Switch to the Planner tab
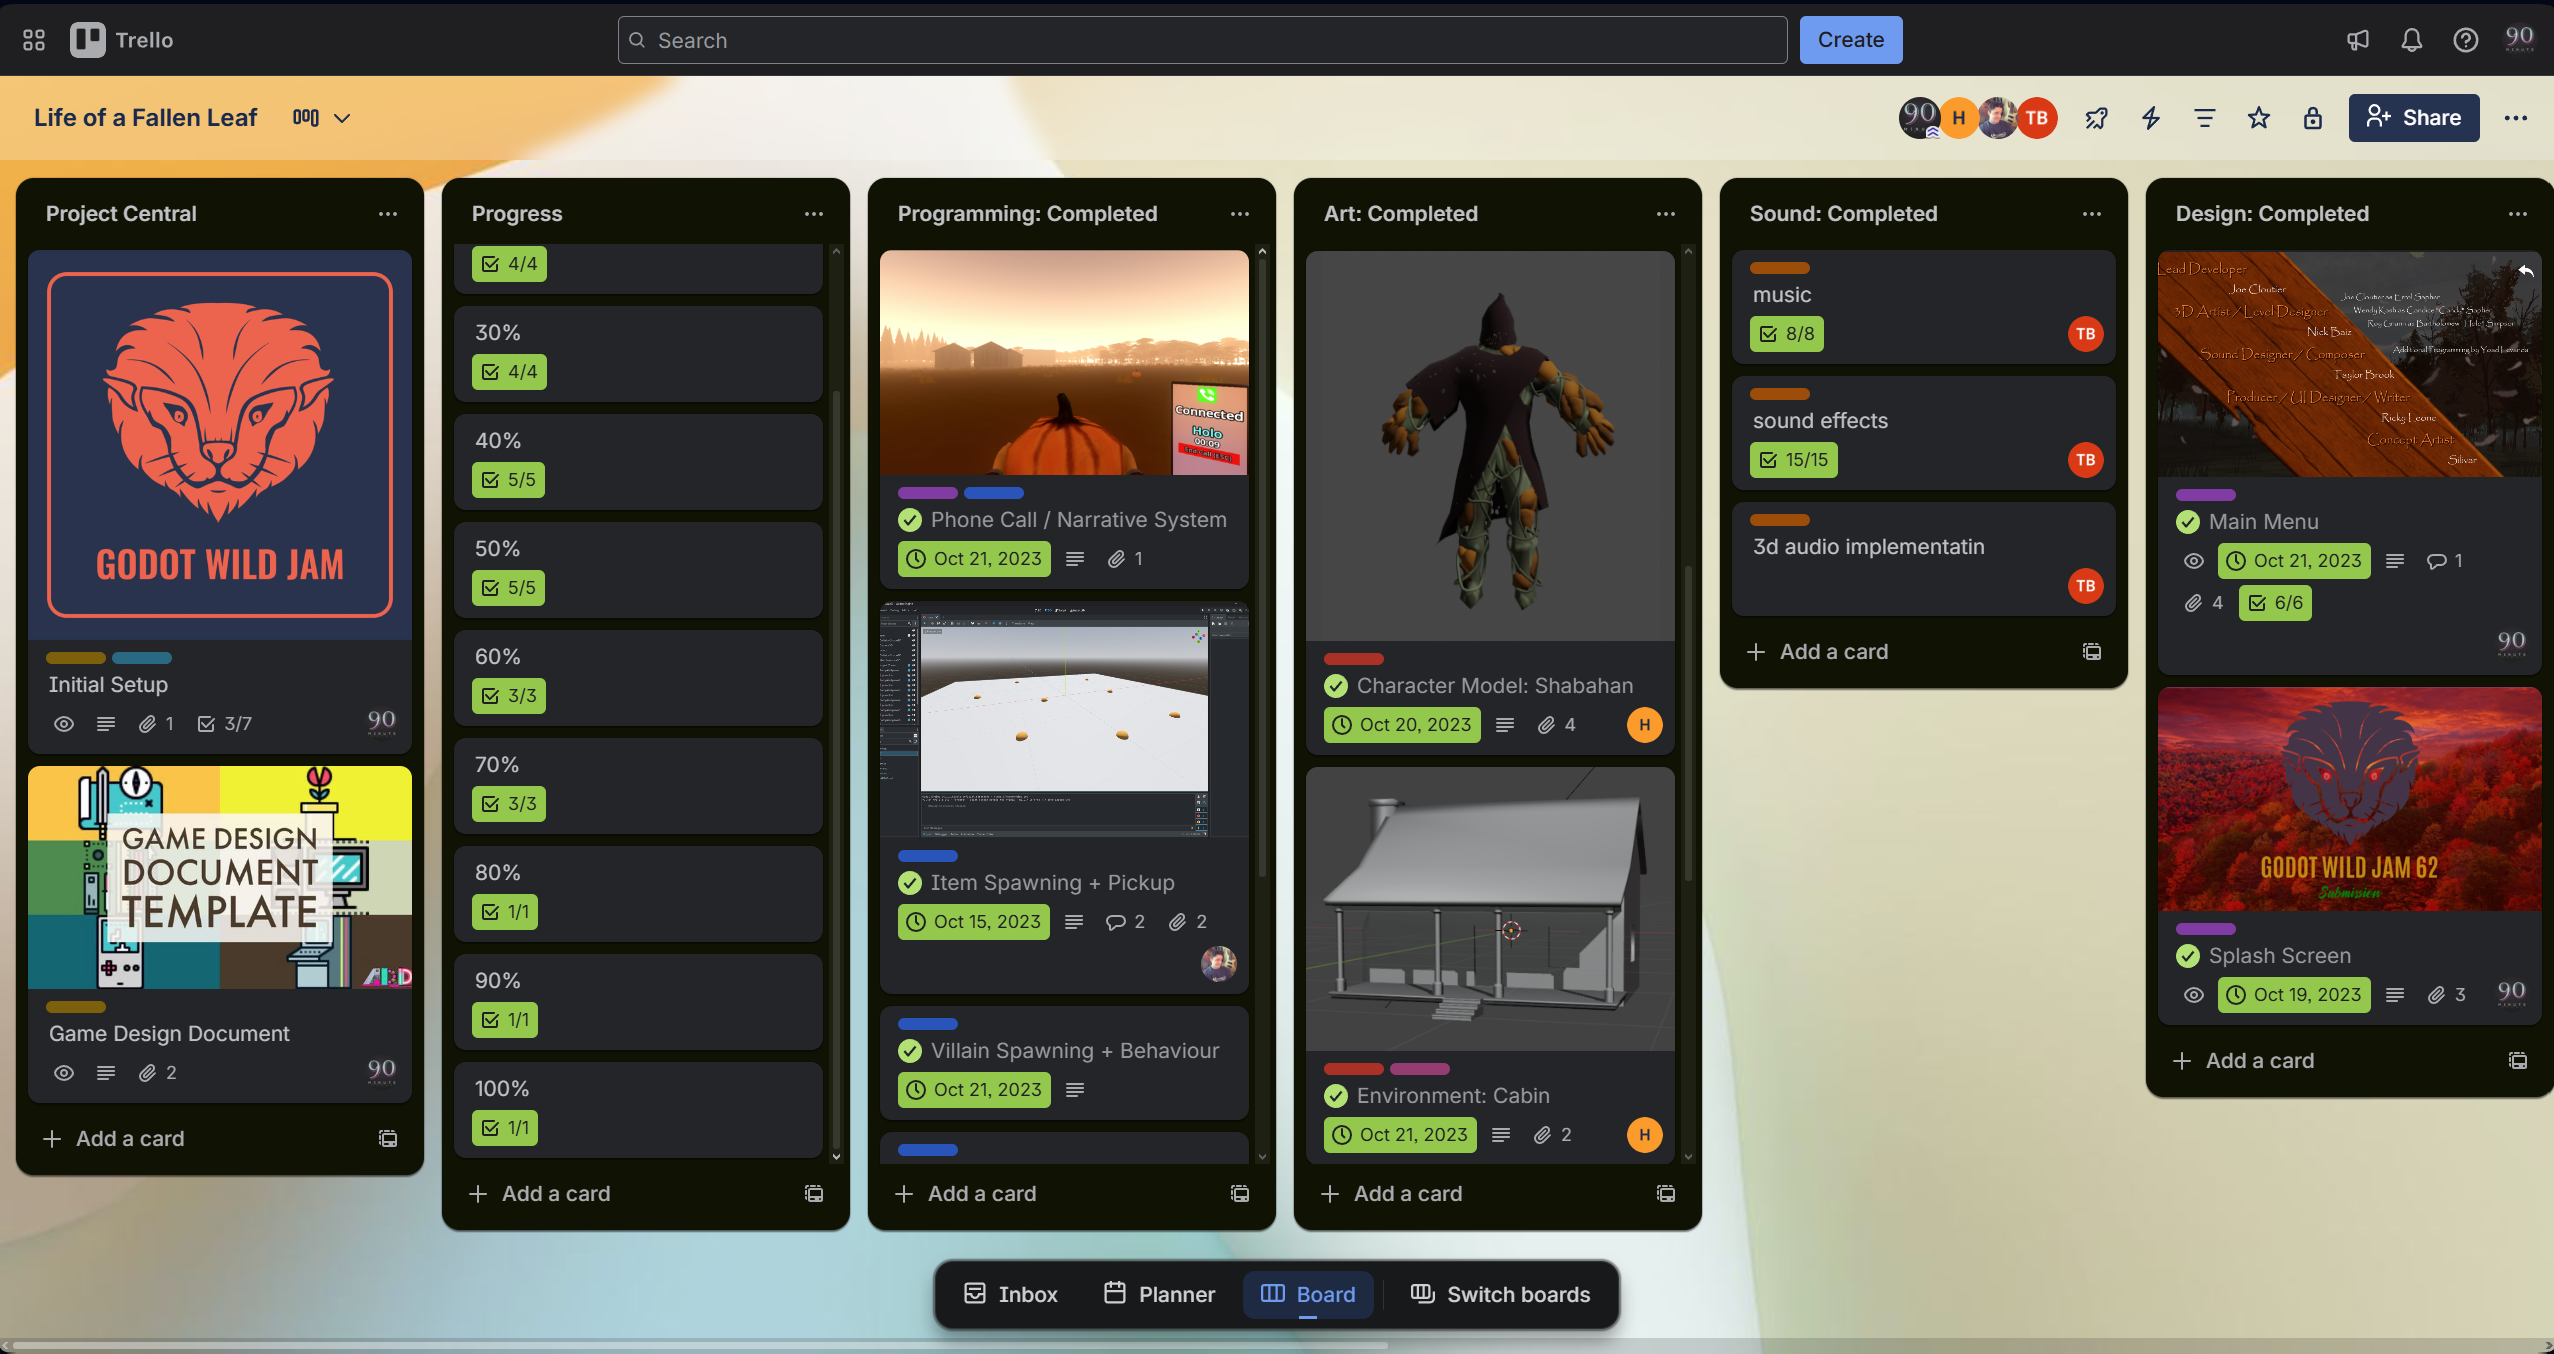This screenshot has width=2554, height=1354. [x=1159, y=1294]
